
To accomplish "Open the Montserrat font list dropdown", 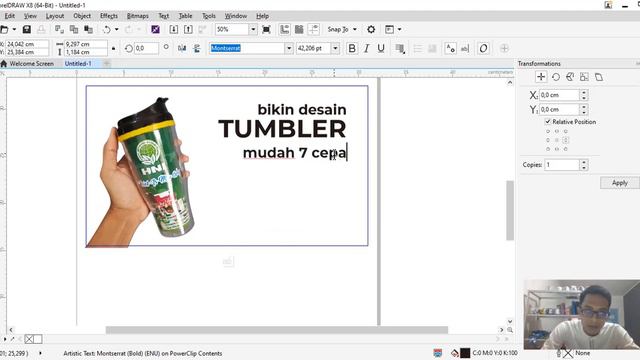I will 289,48.
